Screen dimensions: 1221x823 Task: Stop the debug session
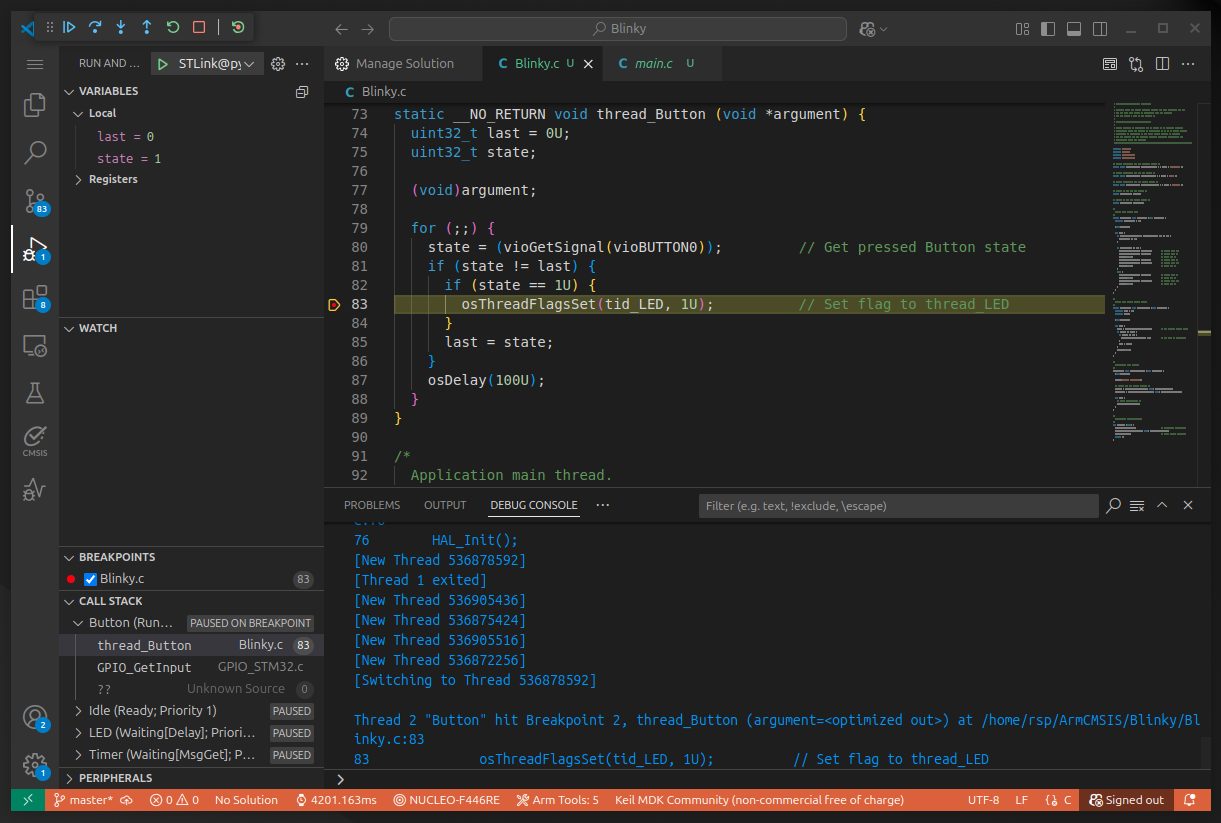click(x=199, y=28)
